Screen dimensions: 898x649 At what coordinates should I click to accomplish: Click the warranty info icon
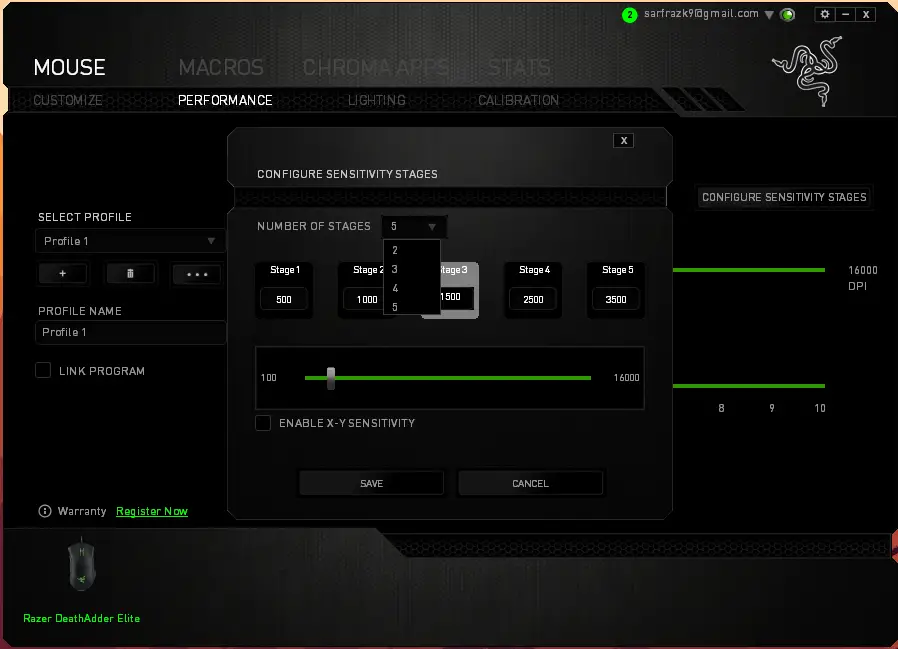(x=45, y=511)
